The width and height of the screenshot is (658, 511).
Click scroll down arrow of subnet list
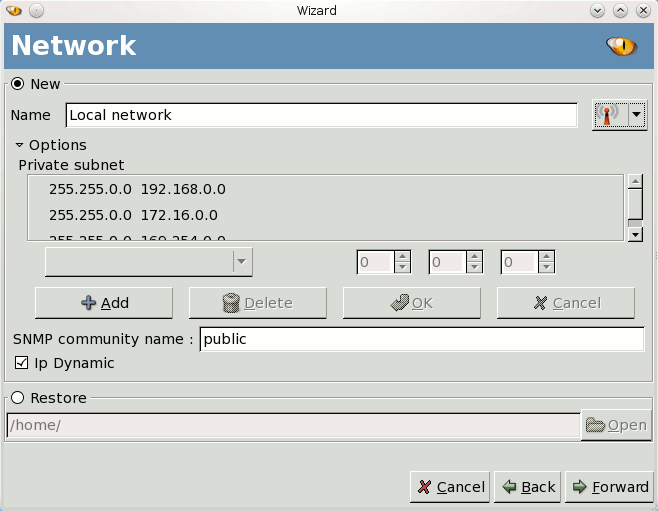(x=635, y=235)
